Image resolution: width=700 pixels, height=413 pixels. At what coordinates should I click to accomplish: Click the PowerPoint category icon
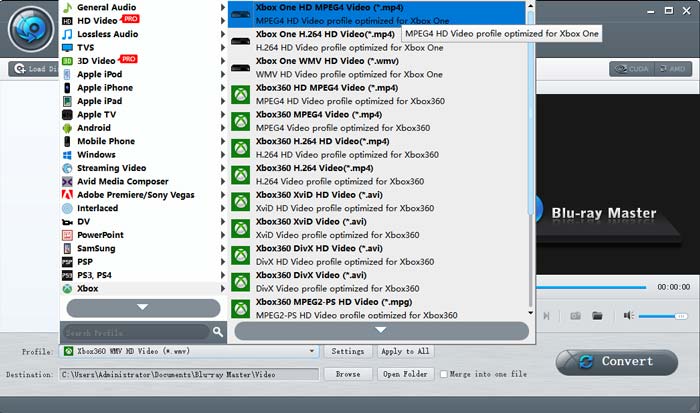tap(67, 235)
